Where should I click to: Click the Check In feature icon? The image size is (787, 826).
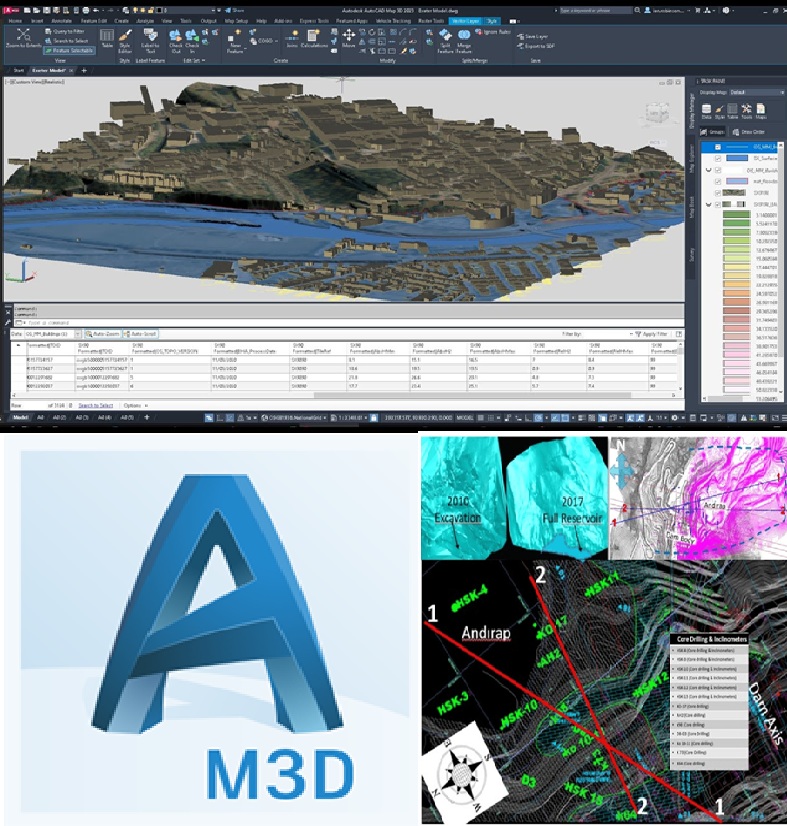click(x=192, y=41)
